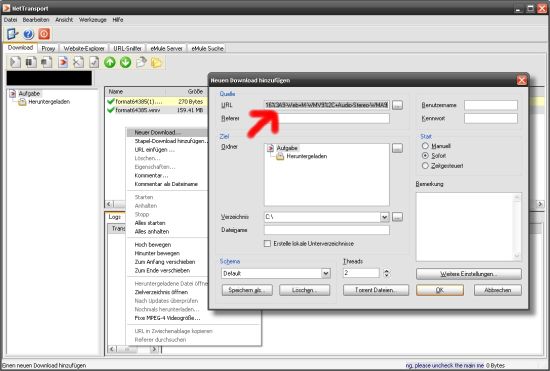Switch to the Proxy tab
The image size is (550, 371).
pyautogui.click(x=48, y=48)
